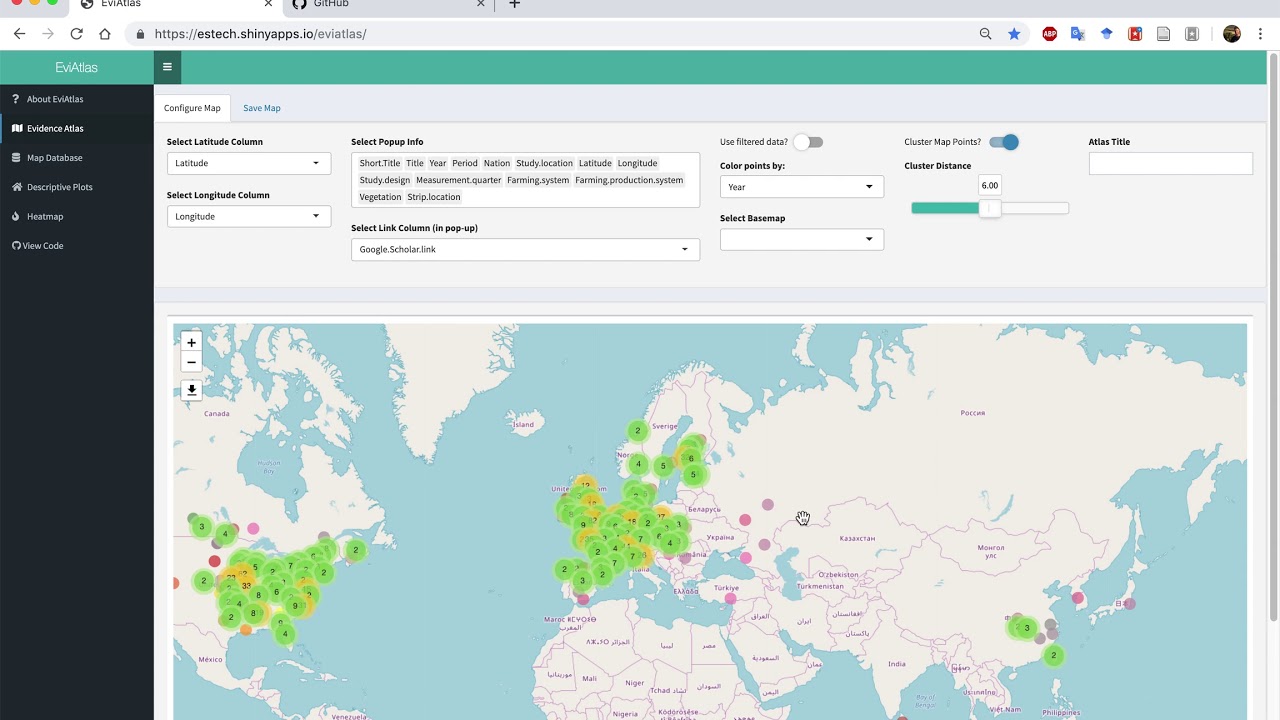Click the Vegetation popup tag
The width and height of the screenshot is (1280, 720).
tap(380, 197)
